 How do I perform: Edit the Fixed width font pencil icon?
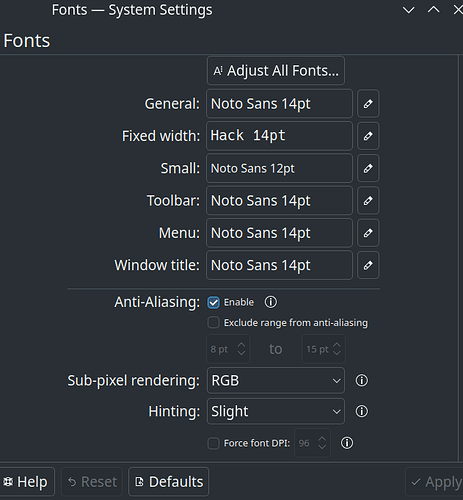(x=368, y=136)
